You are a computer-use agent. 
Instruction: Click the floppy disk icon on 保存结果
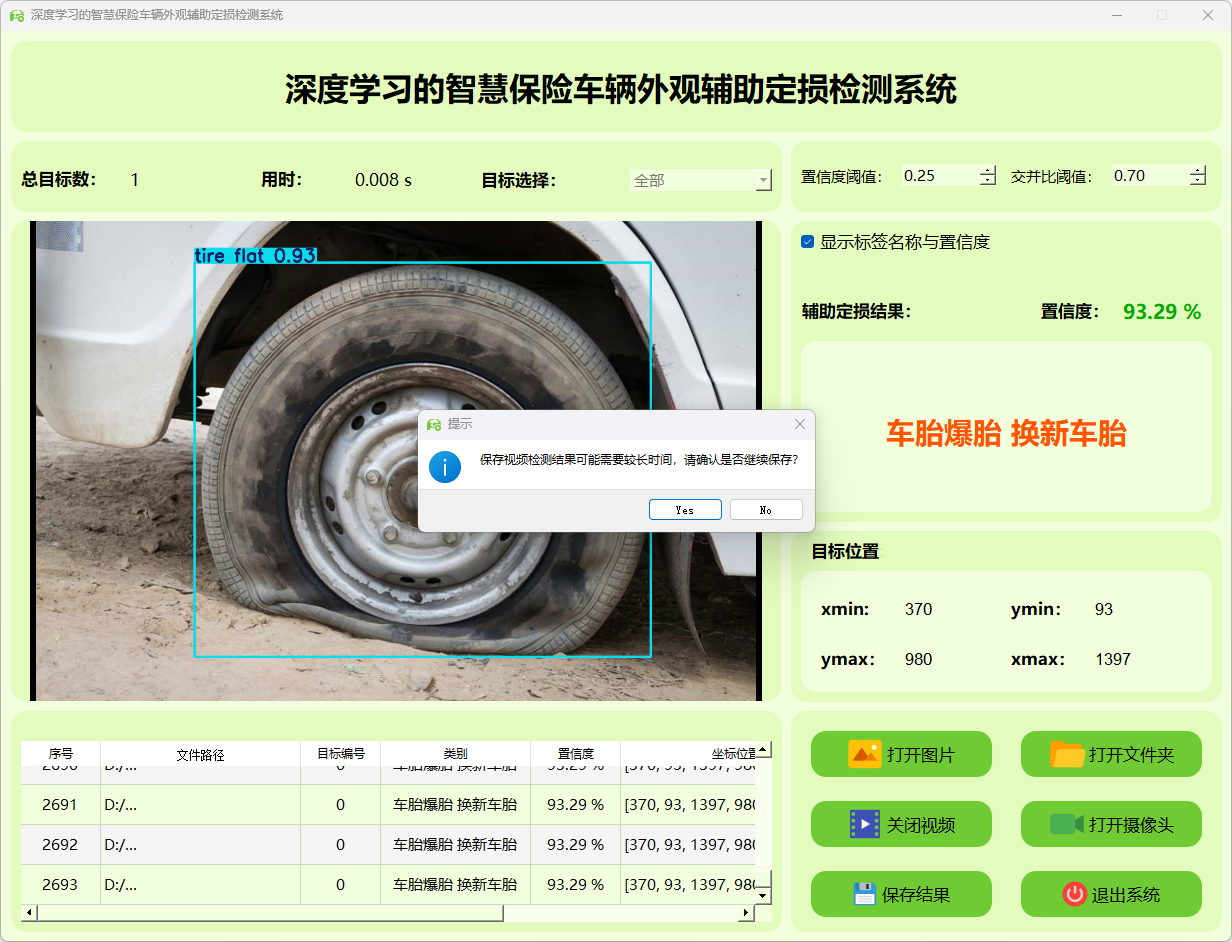(864, 894)
